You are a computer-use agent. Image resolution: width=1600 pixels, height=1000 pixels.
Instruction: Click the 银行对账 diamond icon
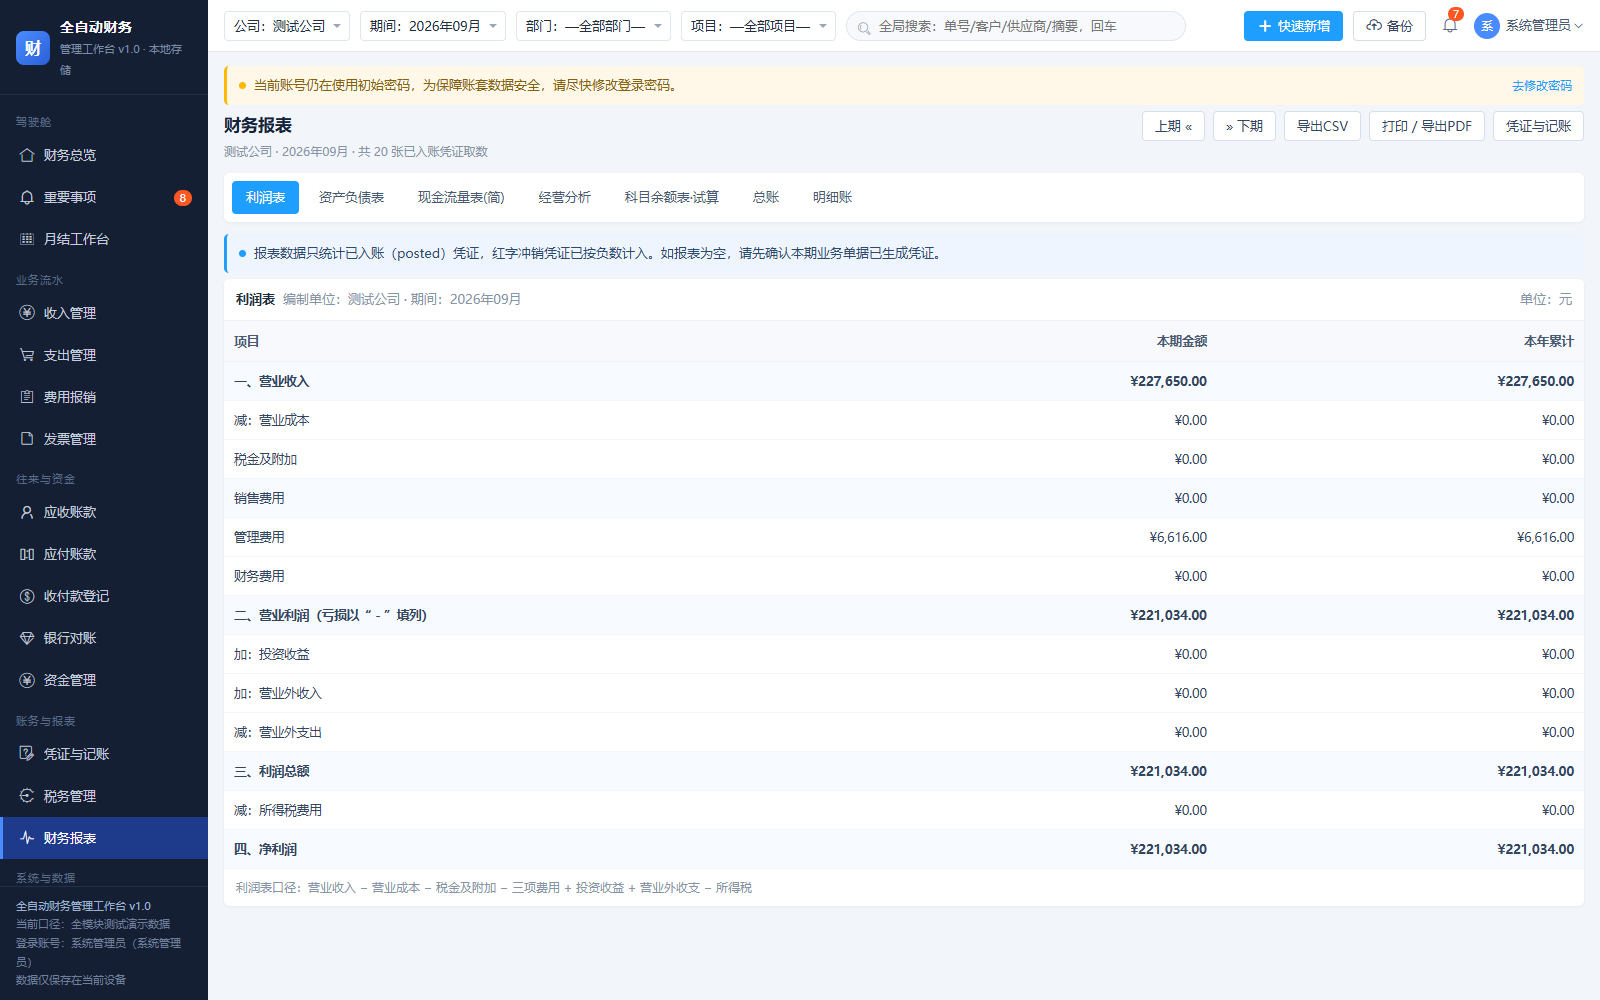click(27, 638)
